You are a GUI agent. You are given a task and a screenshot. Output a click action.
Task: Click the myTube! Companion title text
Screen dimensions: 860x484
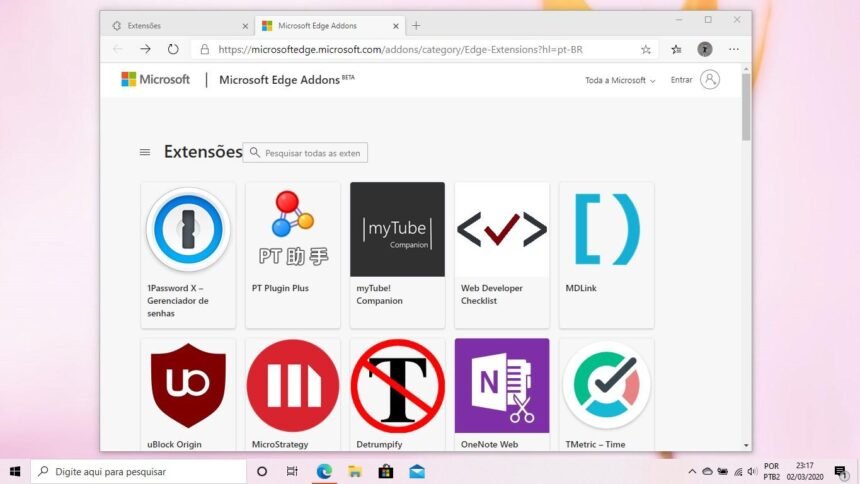[380, 294]
